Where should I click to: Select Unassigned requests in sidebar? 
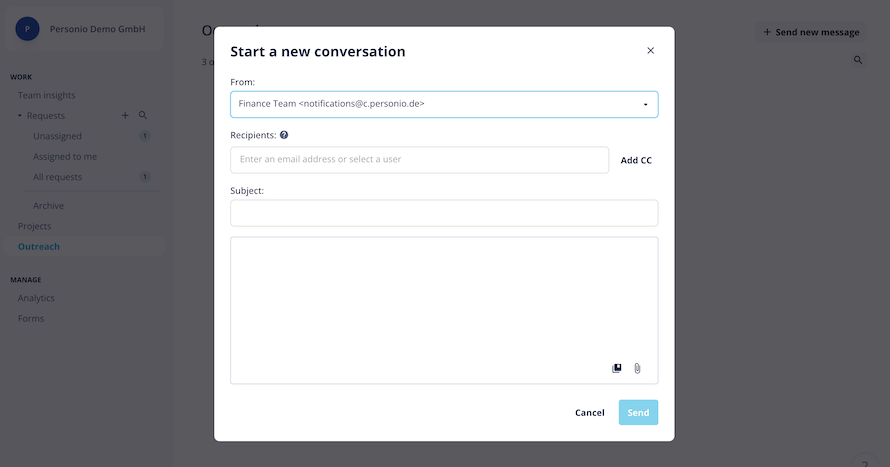57,136
